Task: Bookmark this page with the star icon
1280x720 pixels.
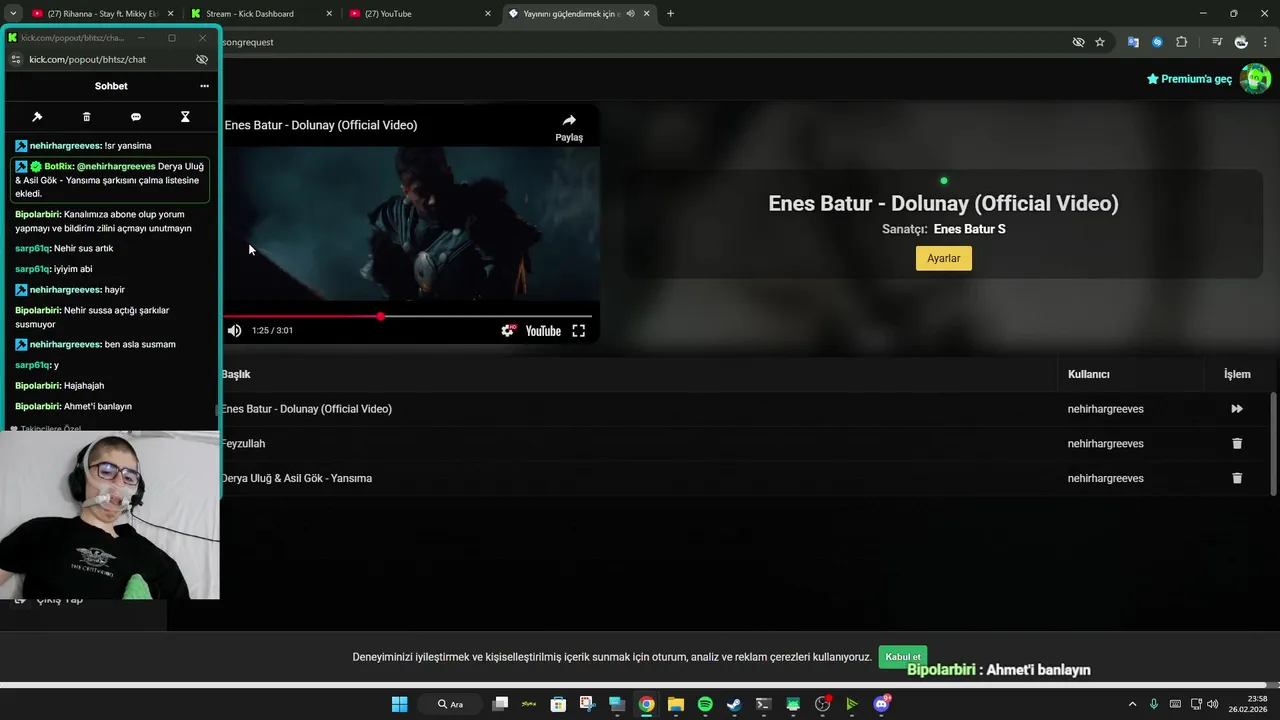Action: coord(1100,42)
